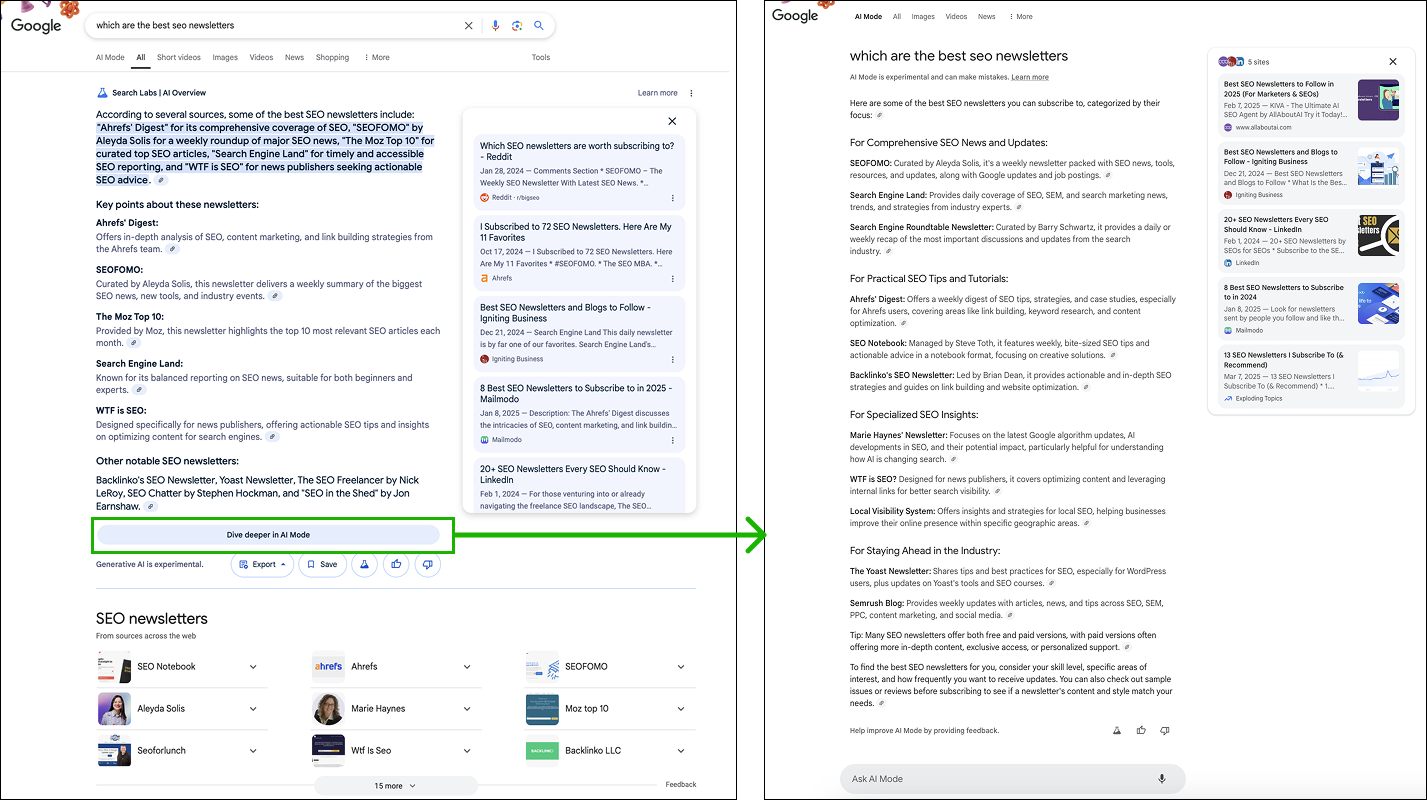1427x800 pixels.
Task: Click the link icon after the Ahrefs' Digest description
Action: click(173, 249)
